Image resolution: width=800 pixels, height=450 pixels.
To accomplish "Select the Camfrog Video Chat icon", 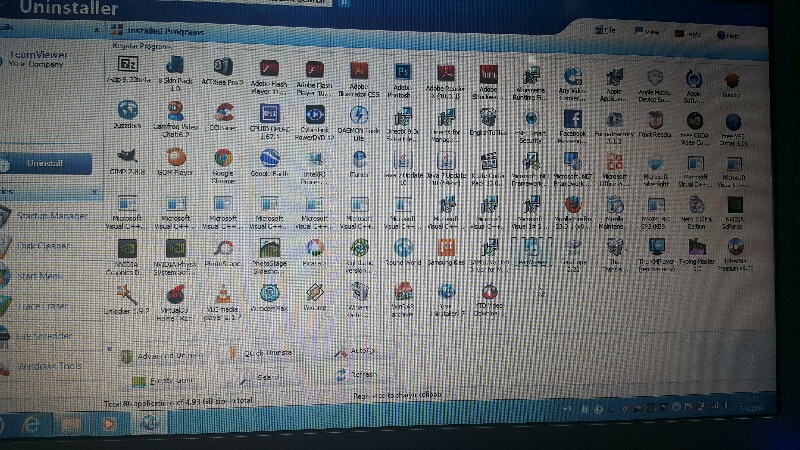I will [176, 111].
